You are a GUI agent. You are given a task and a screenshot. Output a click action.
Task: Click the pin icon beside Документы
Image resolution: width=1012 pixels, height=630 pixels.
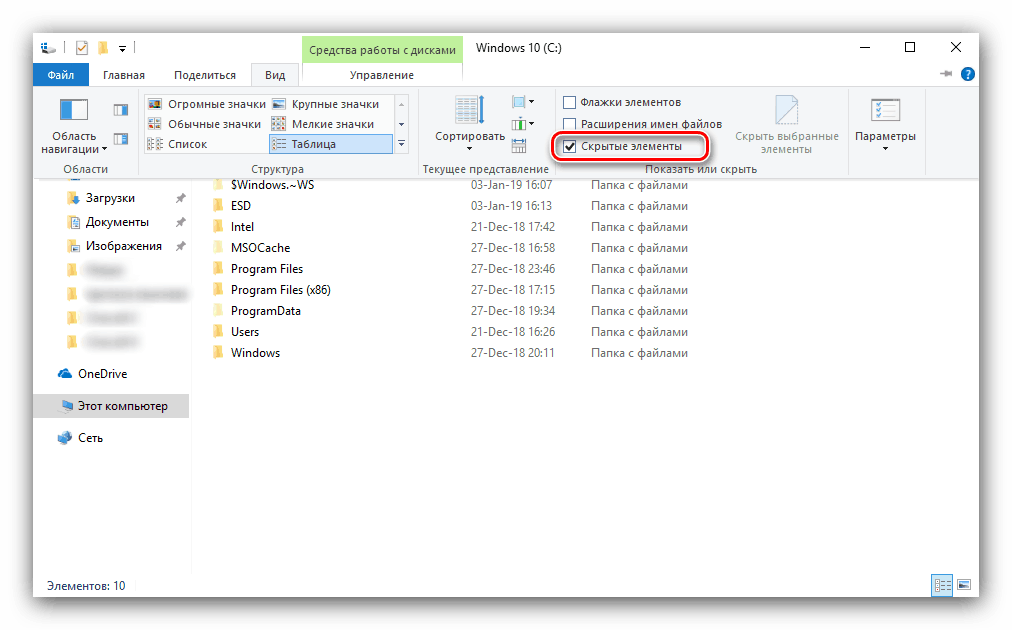pos(181,222)
